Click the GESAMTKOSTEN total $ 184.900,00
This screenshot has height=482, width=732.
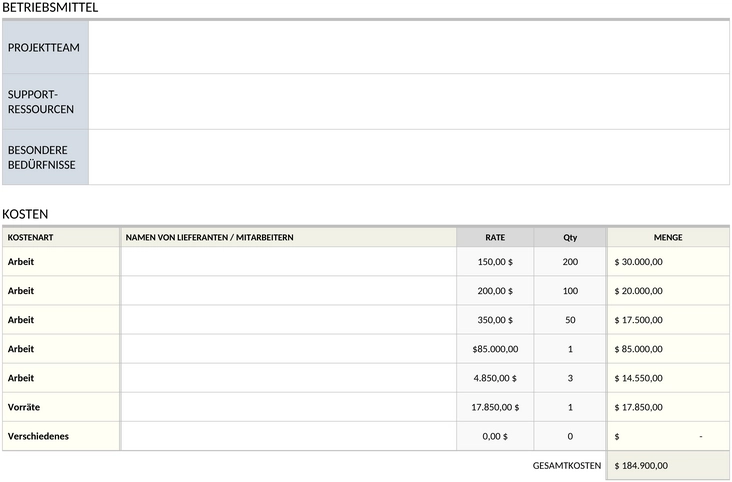click(x=668, y=466)
